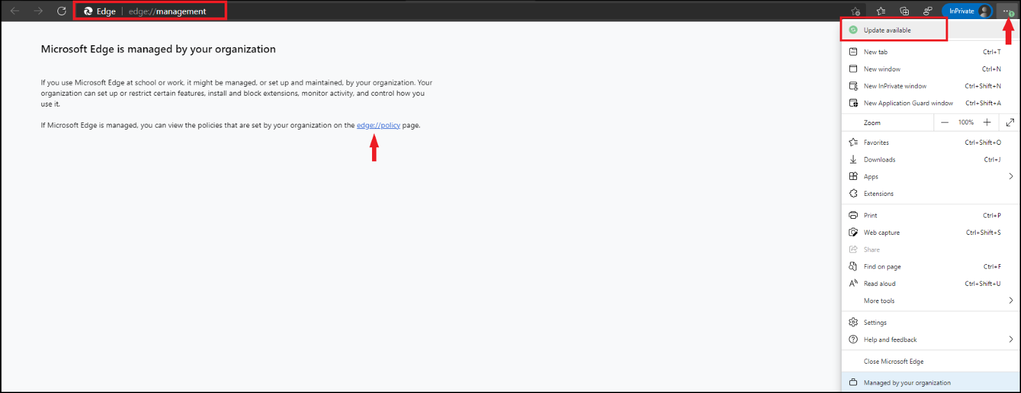Viewport: 1021px width, 393px height.
Task: Open Settings from the menu
Action: (930, 323)
